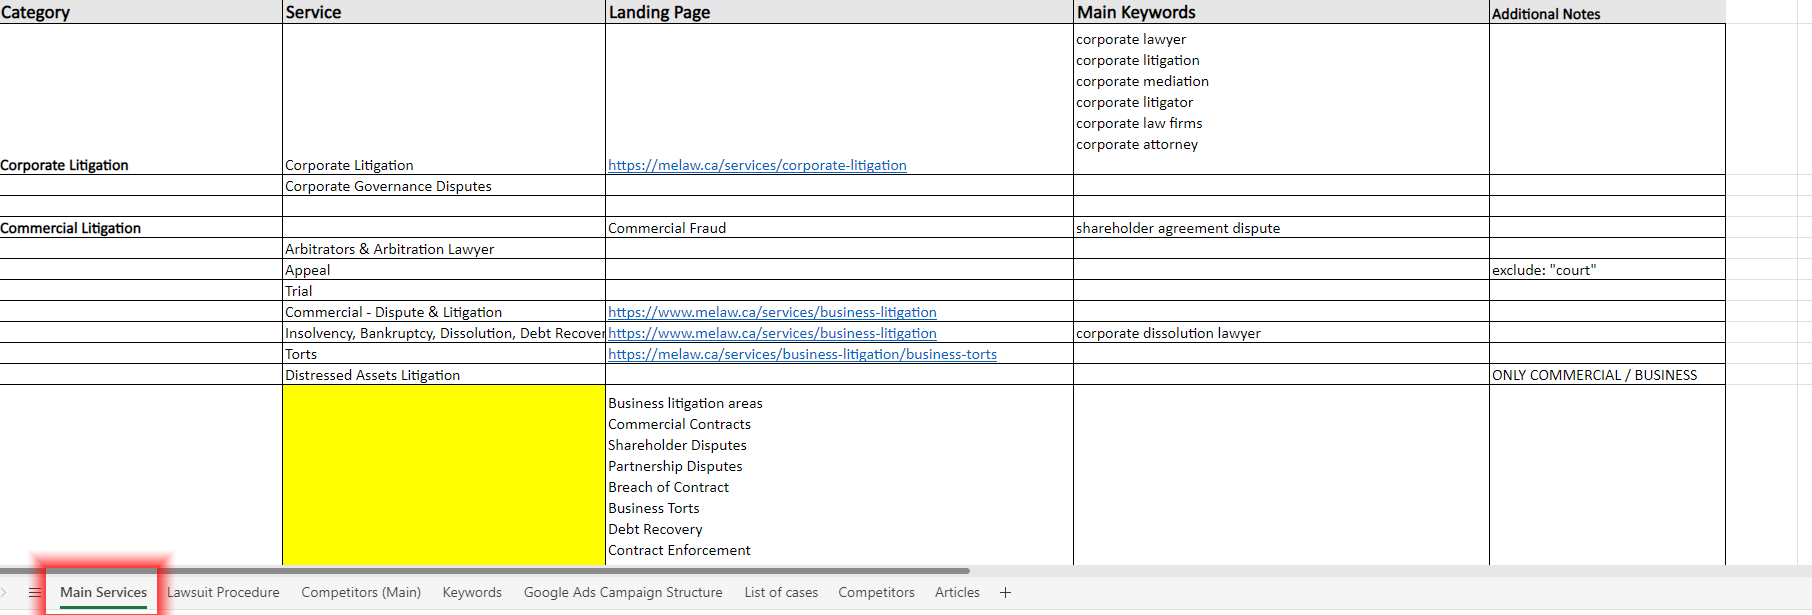1812x615 pixels.
Task: Open the List of cases tab
Action: point(781,593)
